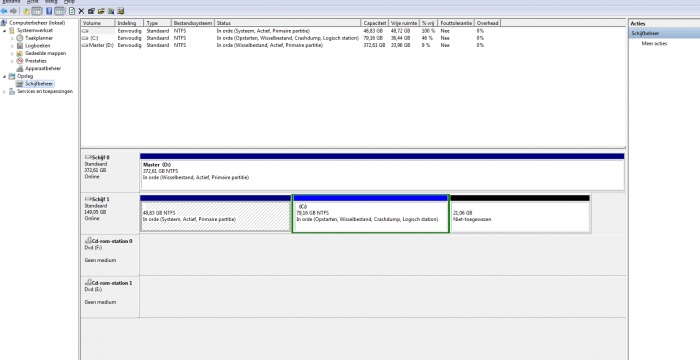Click the magnifier explore toolbar icon
The width and height of the screenshot is (700, 360).
[111, 11]
